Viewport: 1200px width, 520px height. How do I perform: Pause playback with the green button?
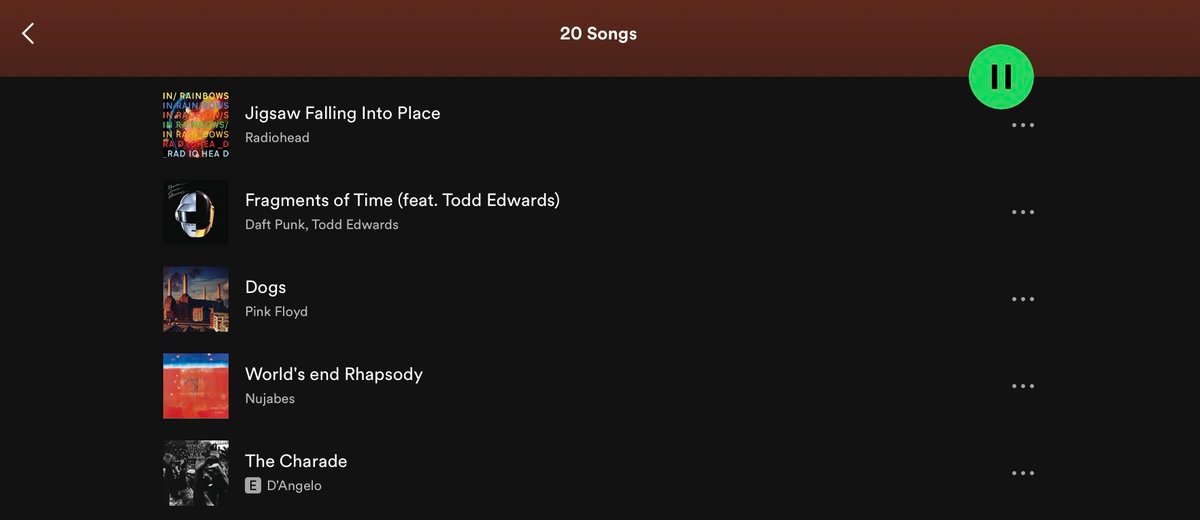tap(1000, 77)
